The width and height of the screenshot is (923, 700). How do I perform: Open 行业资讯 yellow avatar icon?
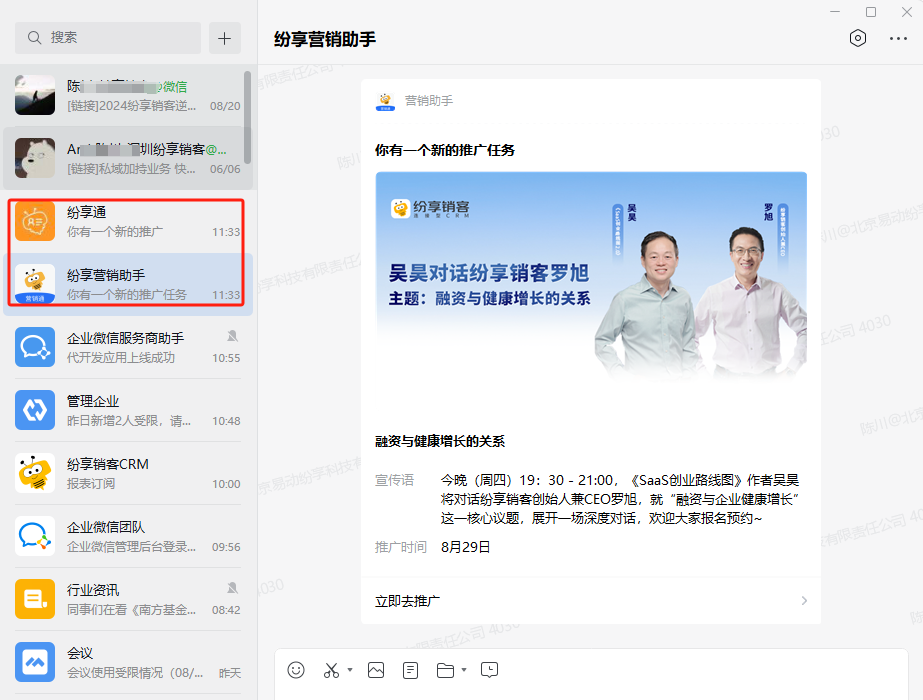click(x=35, y=599)
